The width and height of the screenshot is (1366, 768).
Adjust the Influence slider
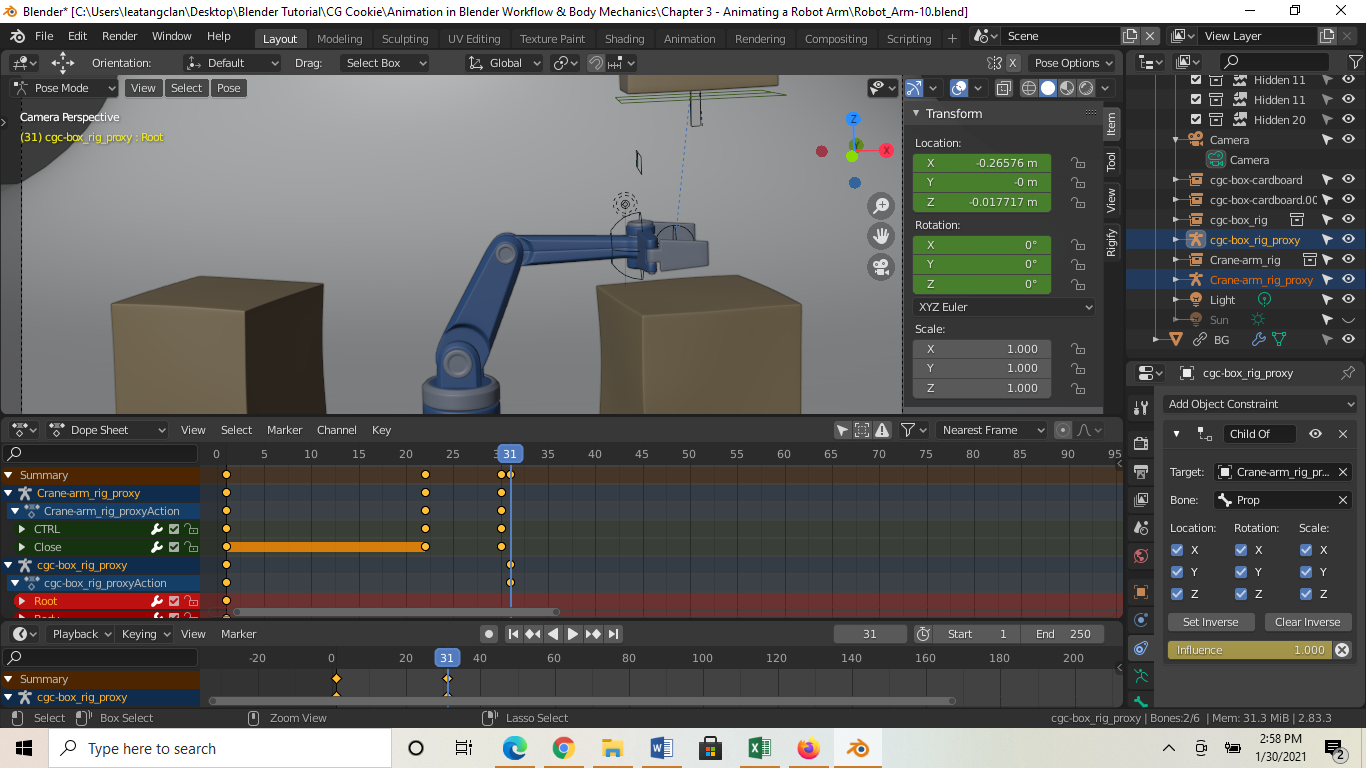coord(1250,650)
